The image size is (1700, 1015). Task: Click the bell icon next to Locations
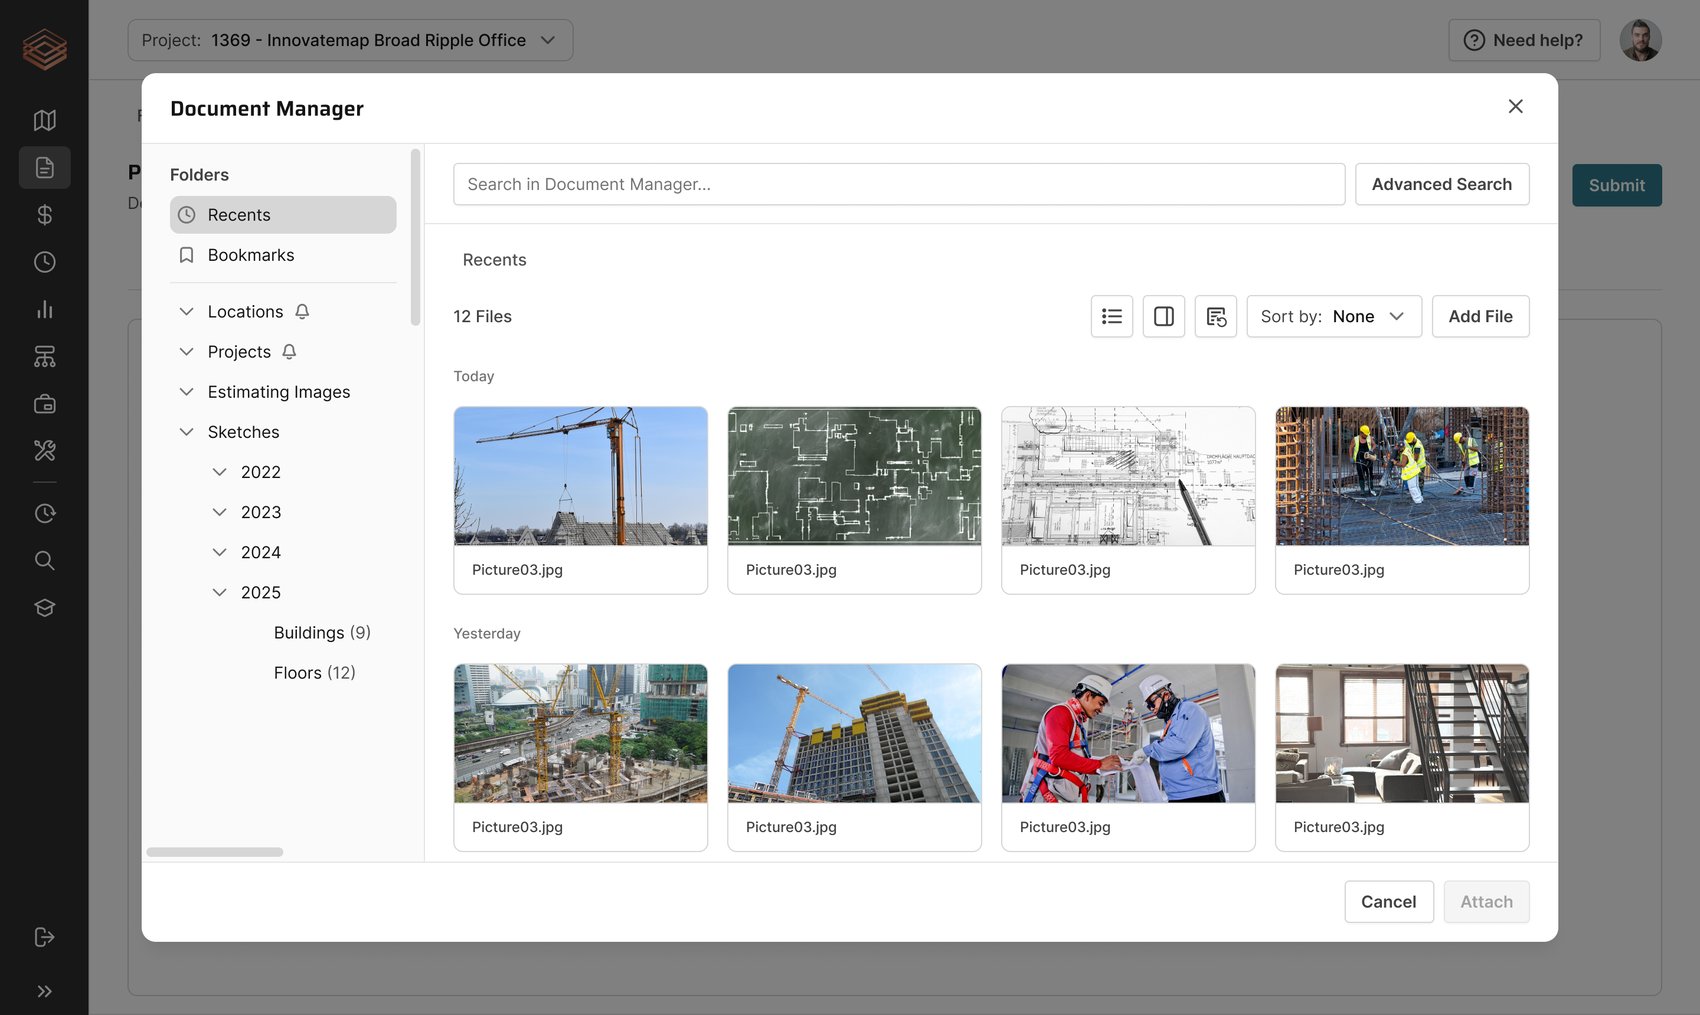[x=302, y=312]
